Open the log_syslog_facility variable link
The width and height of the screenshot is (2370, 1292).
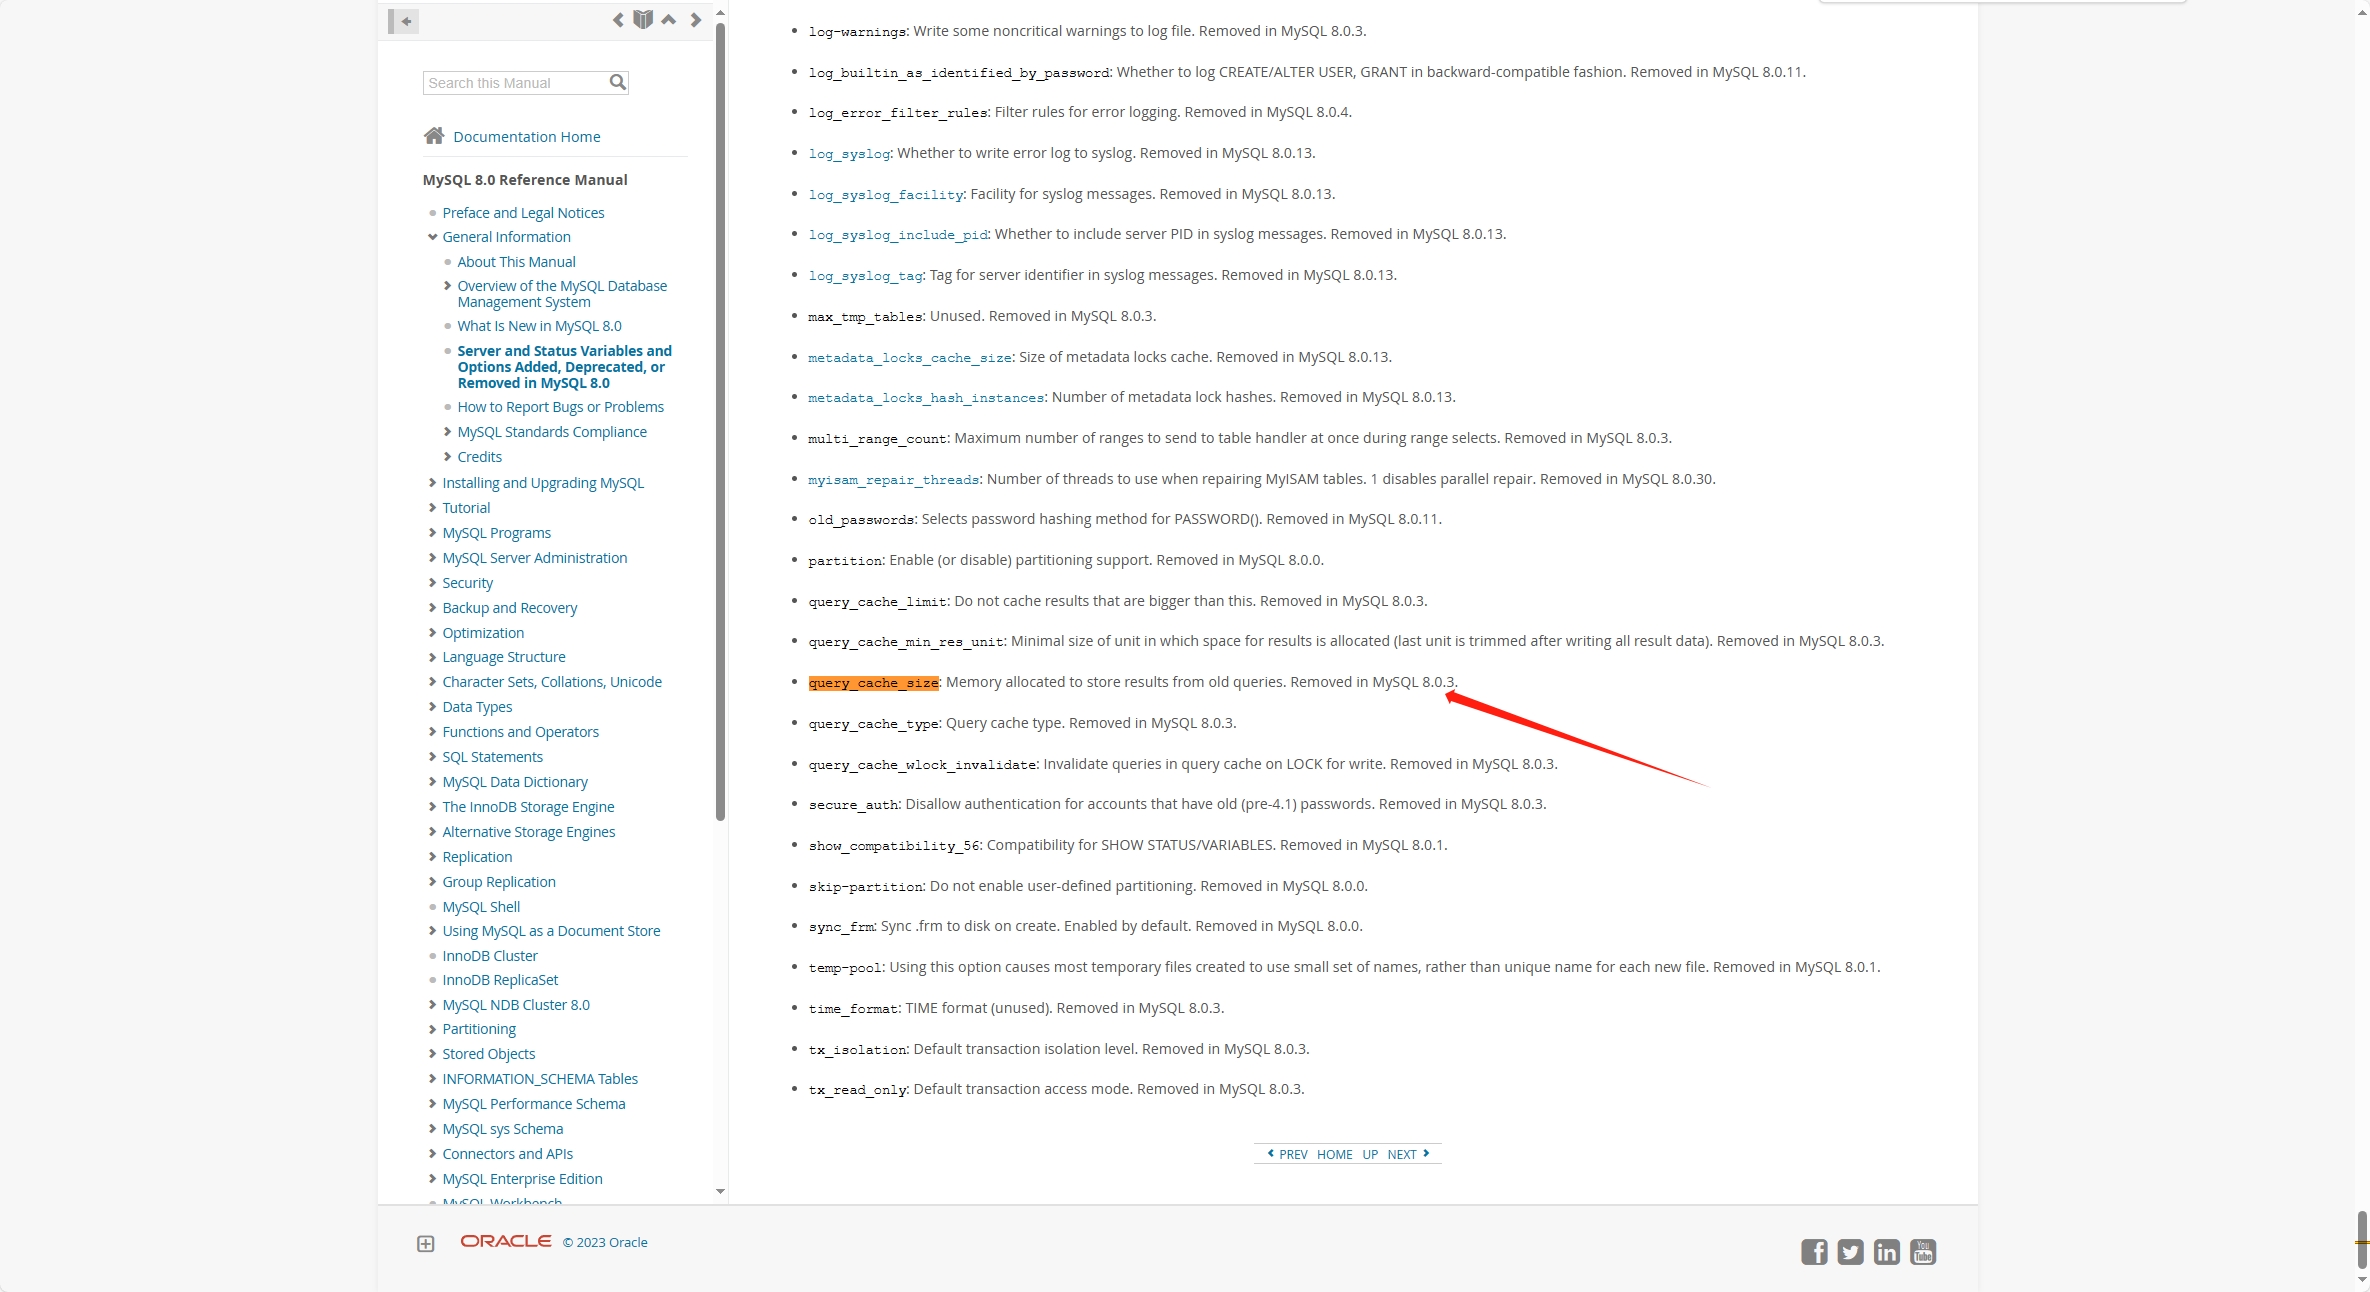click(886, 195)
